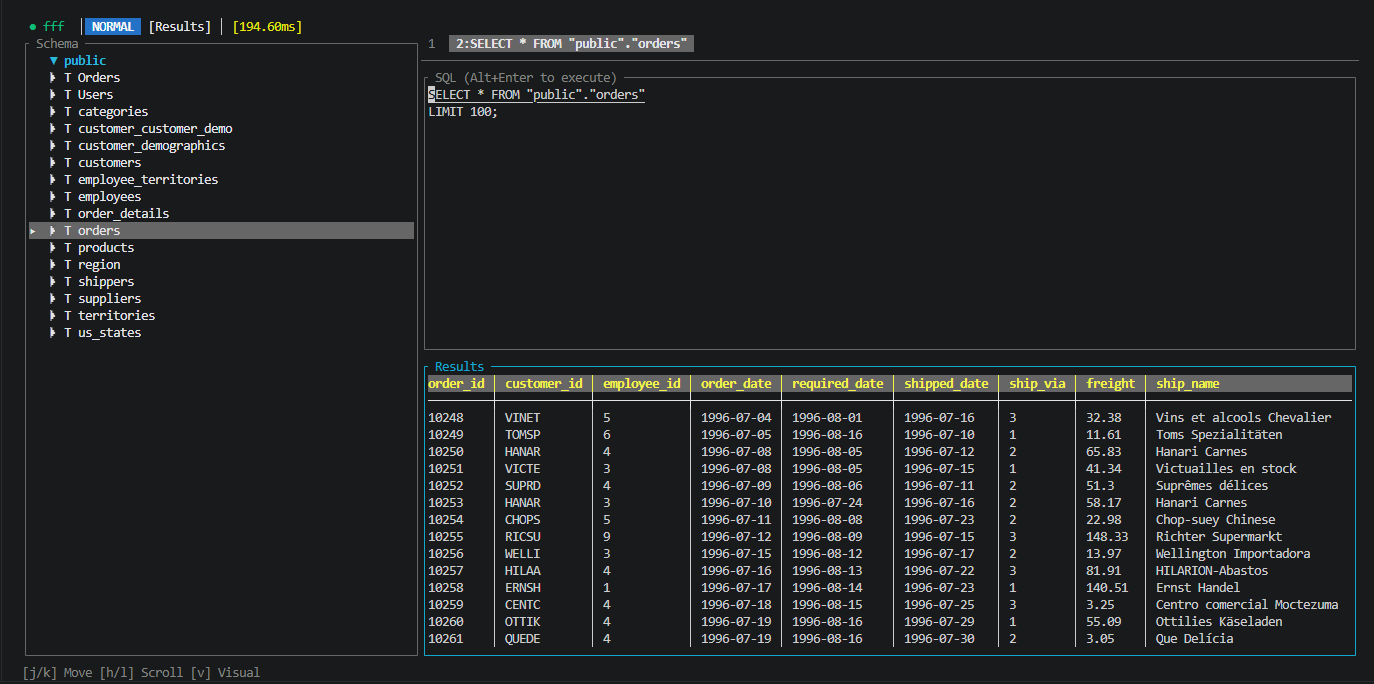Click the order_date column header
Viewport: 1374px width, 684px height.
736,384
